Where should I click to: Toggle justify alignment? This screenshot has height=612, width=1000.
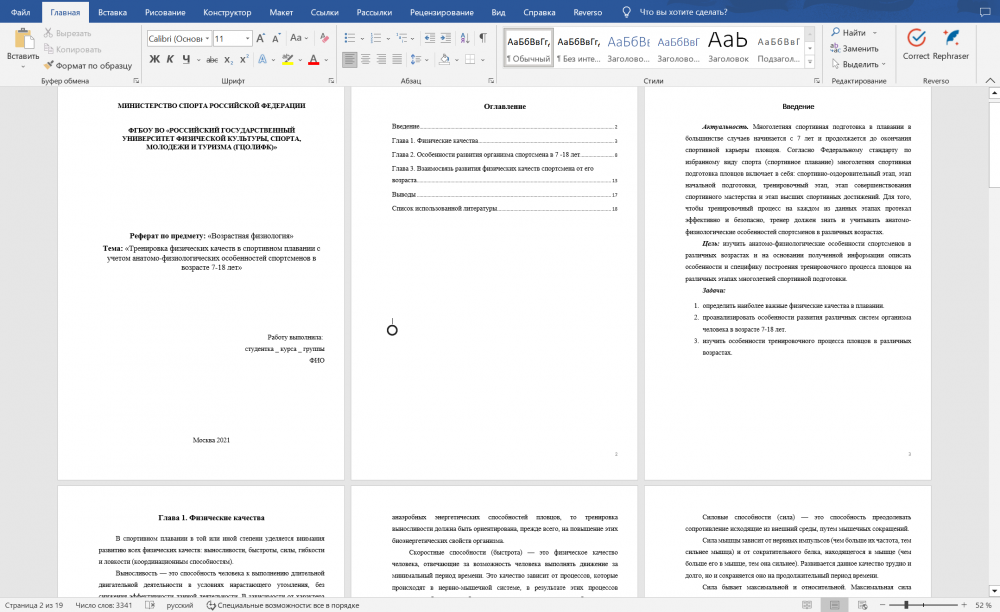(x=397, y=59)
